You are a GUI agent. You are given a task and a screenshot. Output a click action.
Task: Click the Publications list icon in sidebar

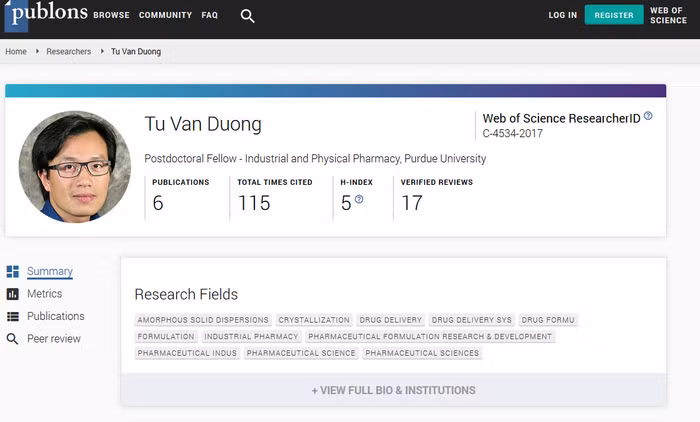(13, 317)
